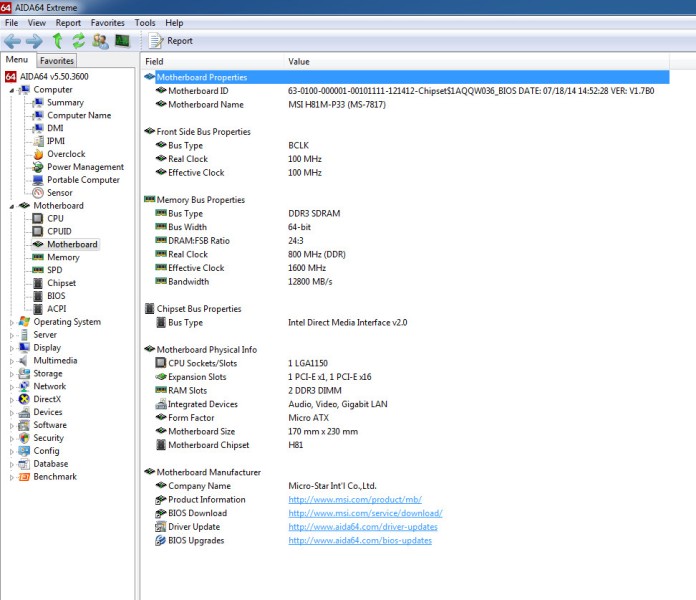Viewport: 696px width, 600px height.
Task: Collapse the Computer tree node
Action: (x=12, y=90)
